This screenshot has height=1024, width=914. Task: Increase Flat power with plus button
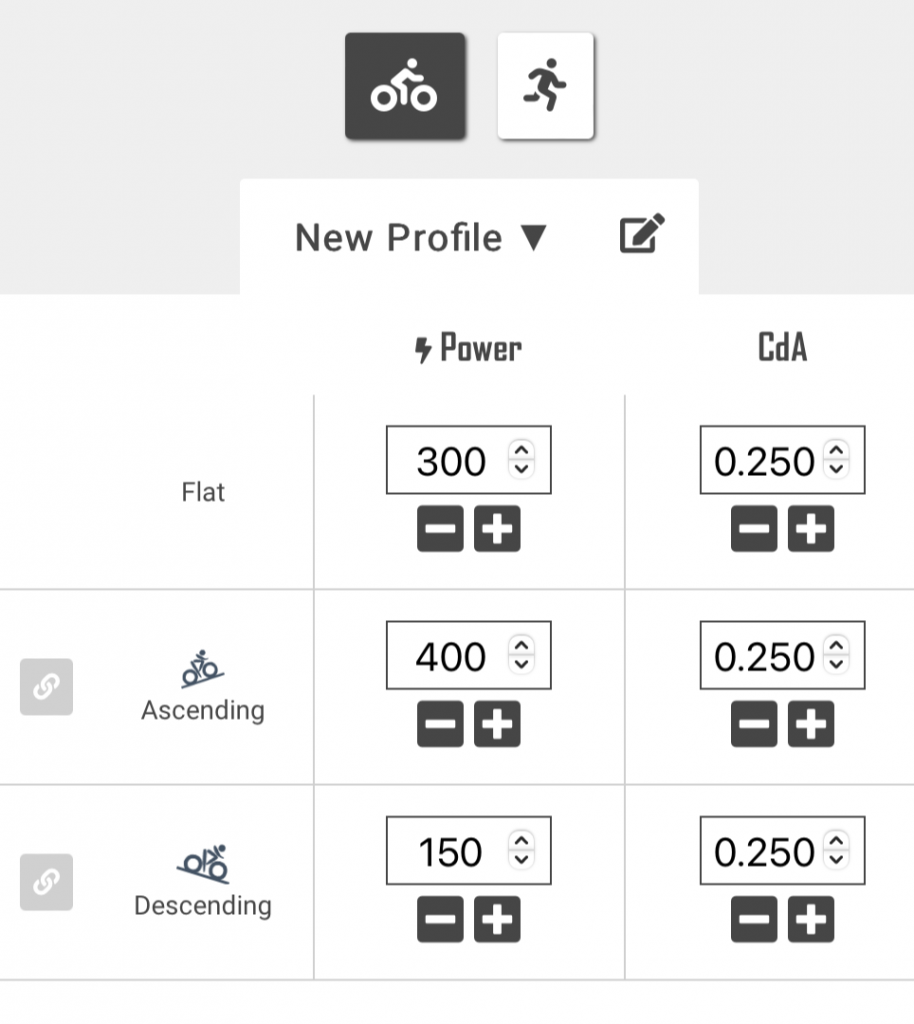[497, 530]
